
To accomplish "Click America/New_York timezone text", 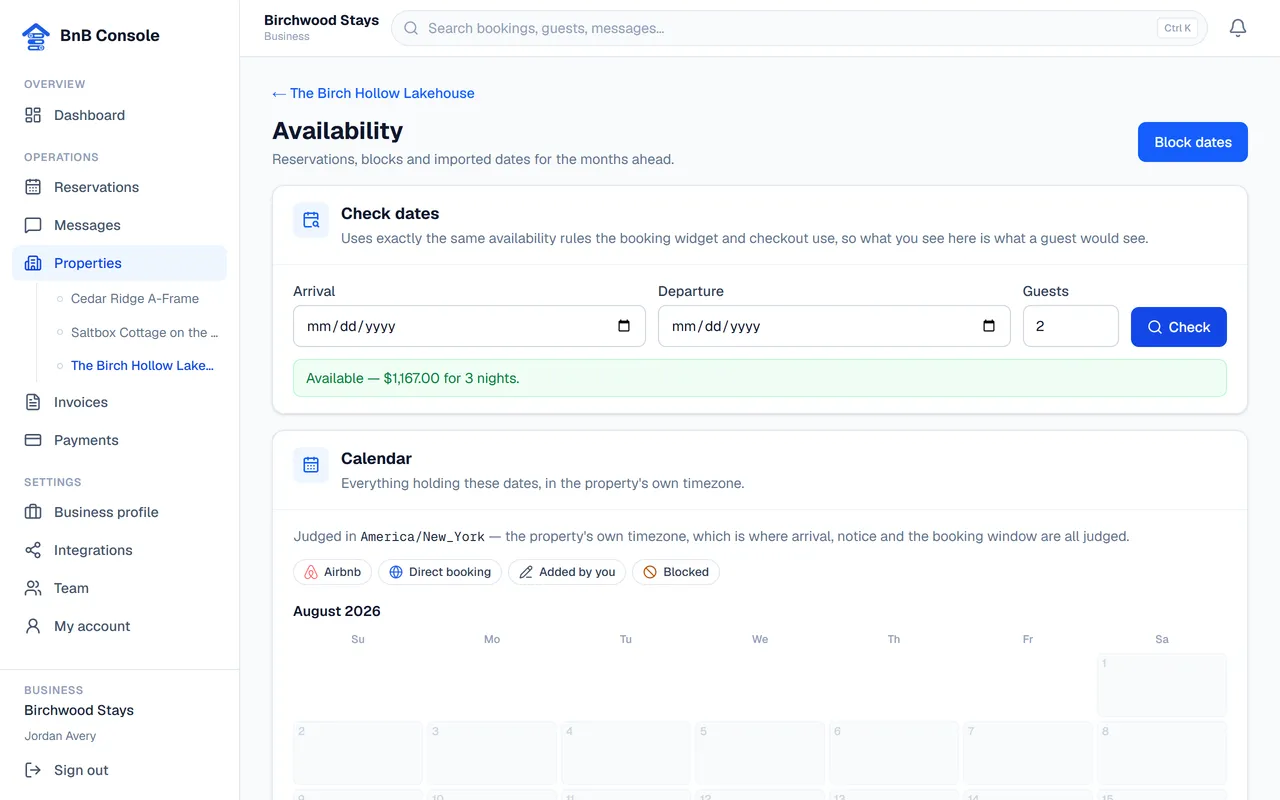I will [x=422, y=536].
